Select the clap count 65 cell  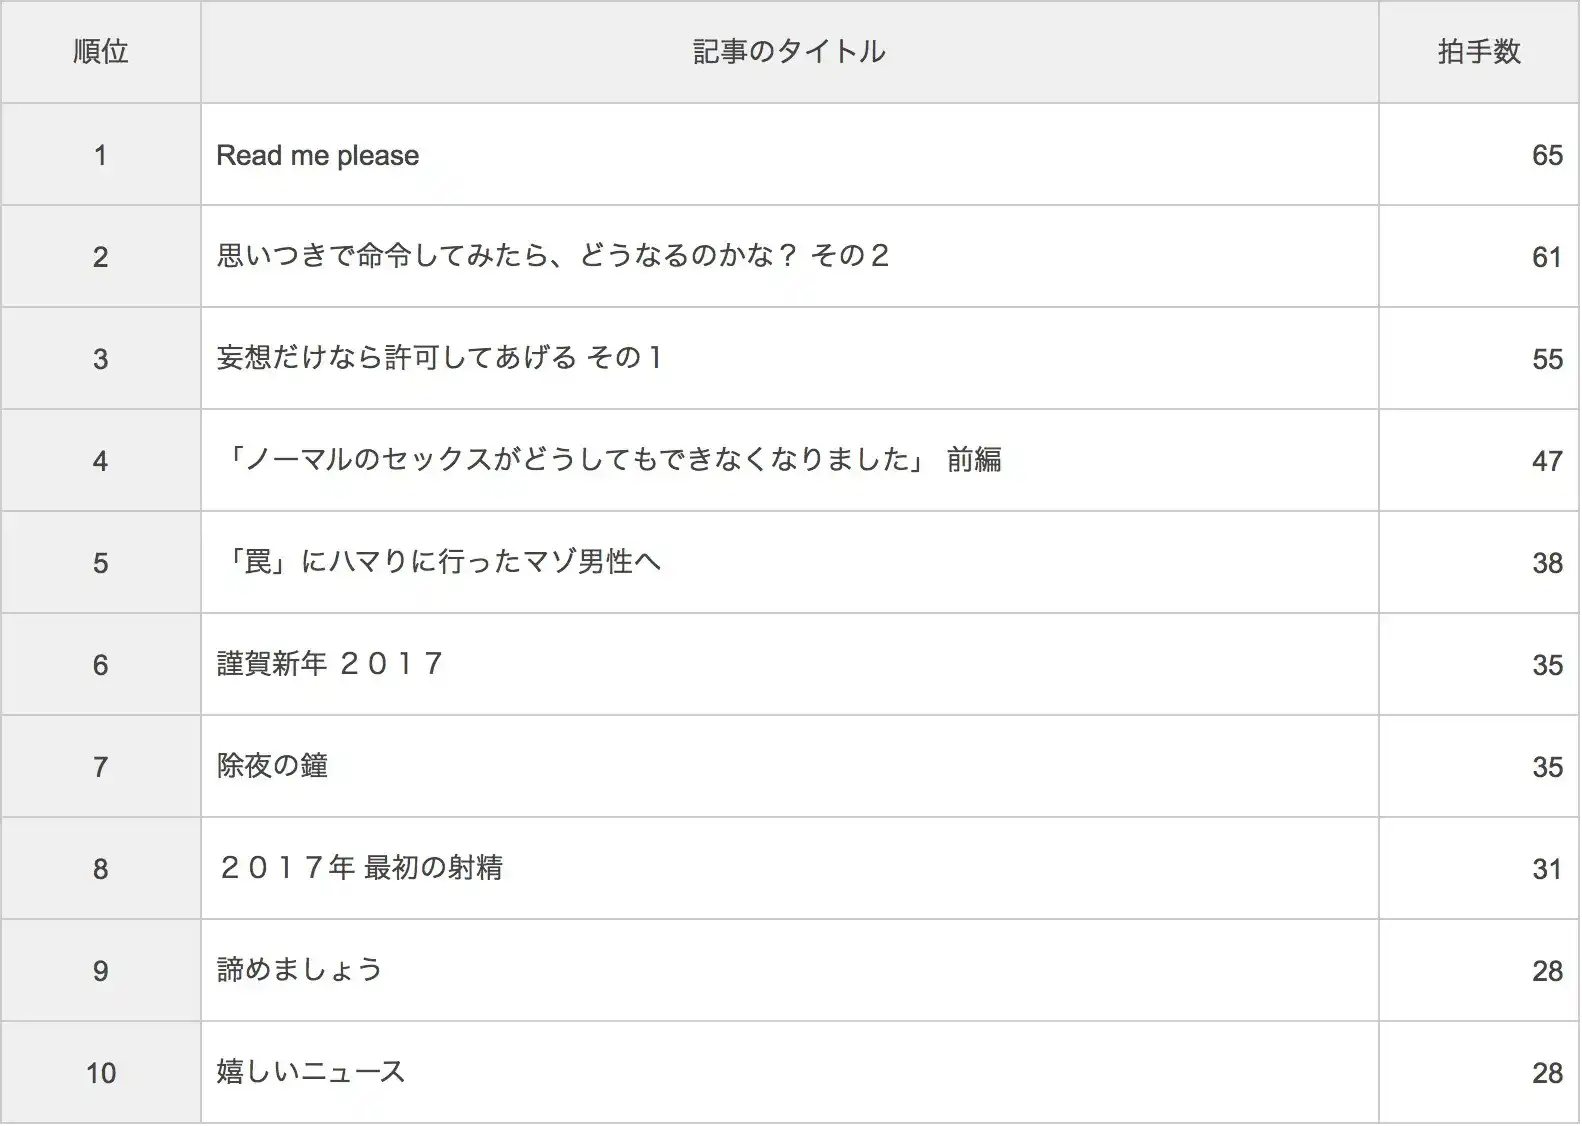pos(1546,156)
